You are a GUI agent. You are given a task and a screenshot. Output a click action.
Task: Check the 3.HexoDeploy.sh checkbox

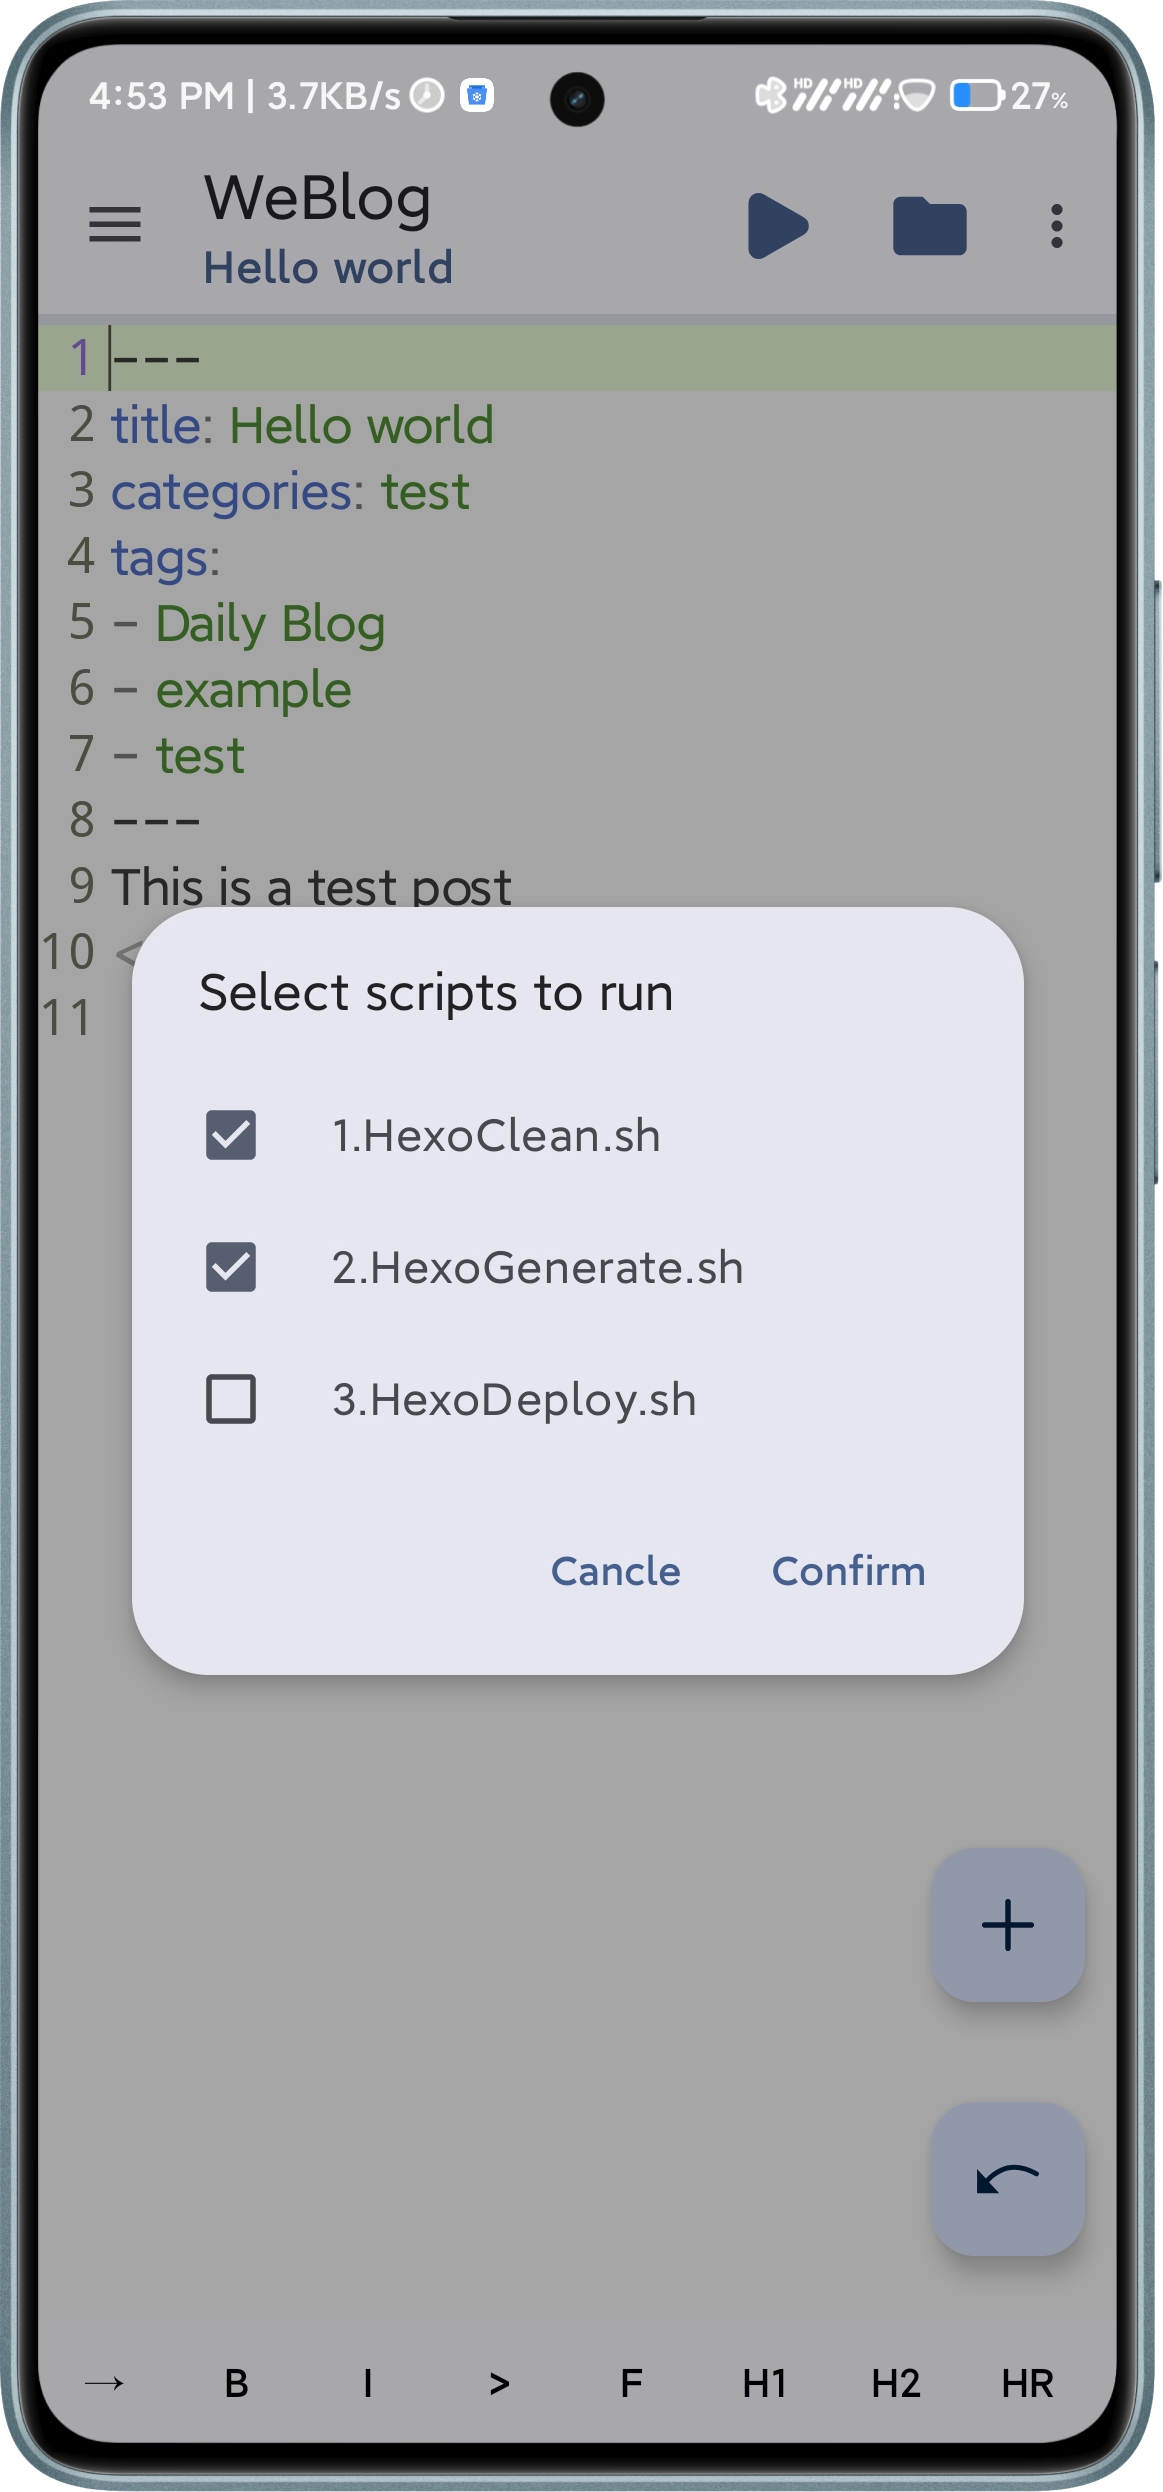pyautogui.click(x=231, y=1399)
